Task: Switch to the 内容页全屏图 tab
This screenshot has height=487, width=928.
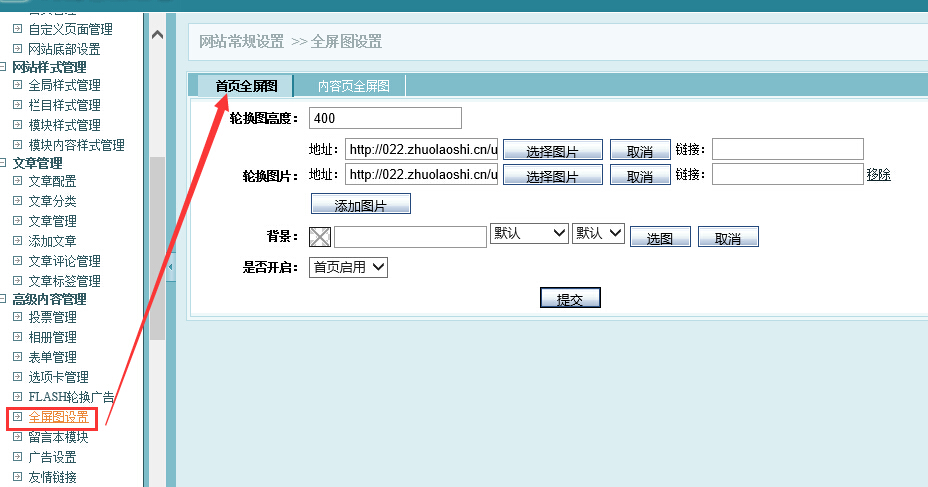Action: [x=353, y=87]
